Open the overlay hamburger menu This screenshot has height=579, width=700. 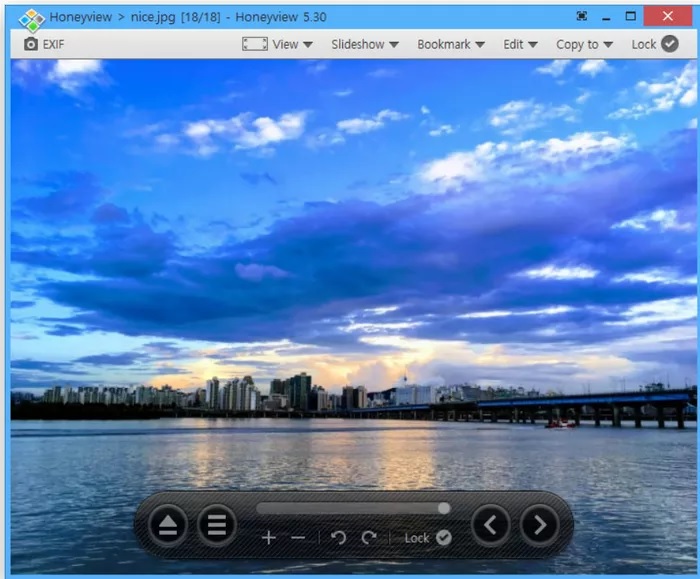pos(217,525)
